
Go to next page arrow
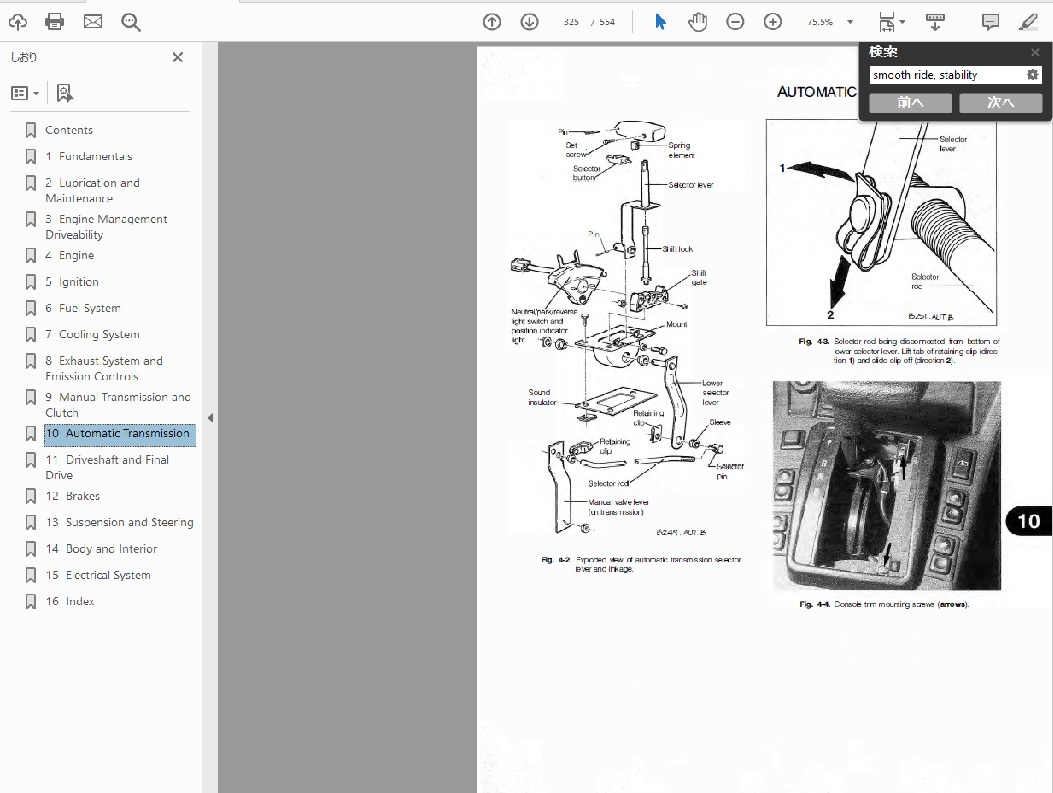[529, 21]
